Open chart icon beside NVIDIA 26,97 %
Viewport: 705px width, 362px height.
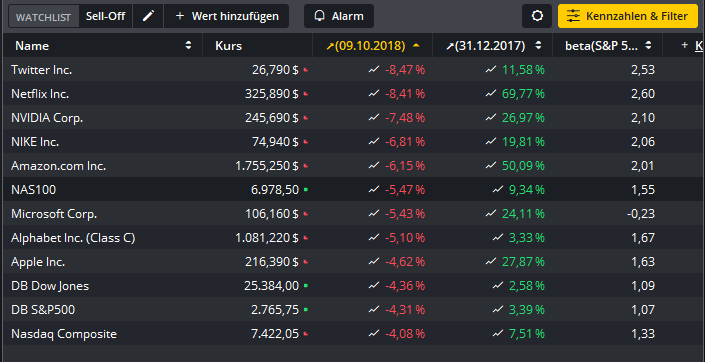click(x=491, y=118)
